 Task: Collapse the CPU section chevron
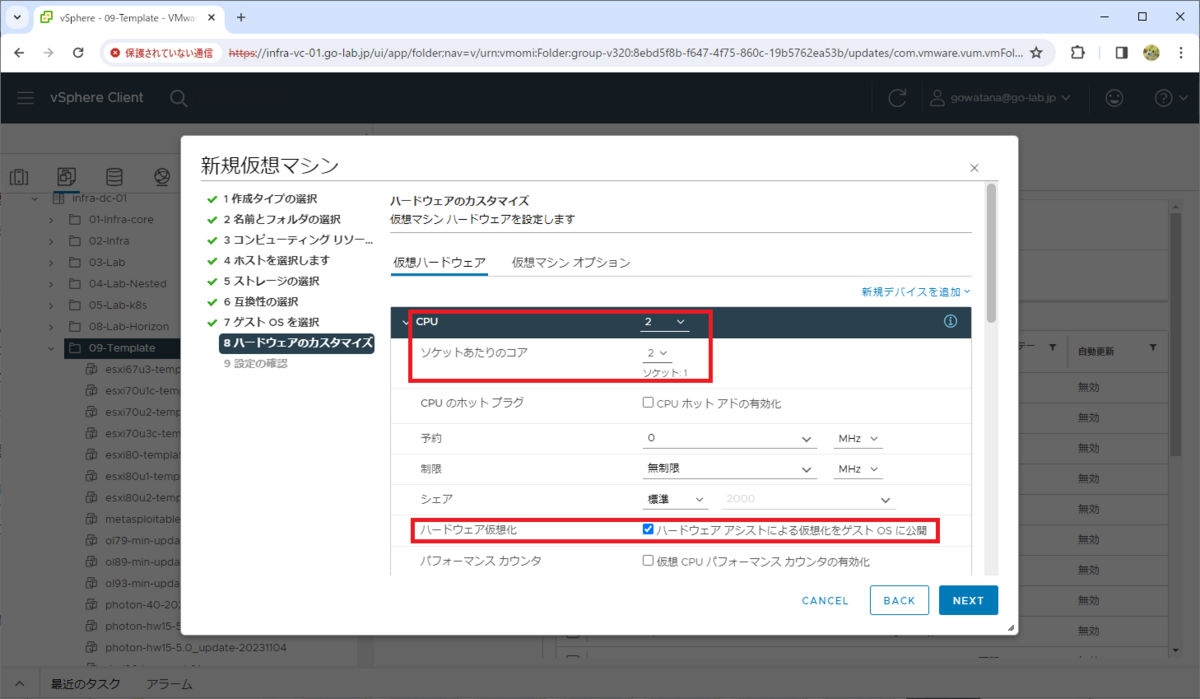[405, 322]
